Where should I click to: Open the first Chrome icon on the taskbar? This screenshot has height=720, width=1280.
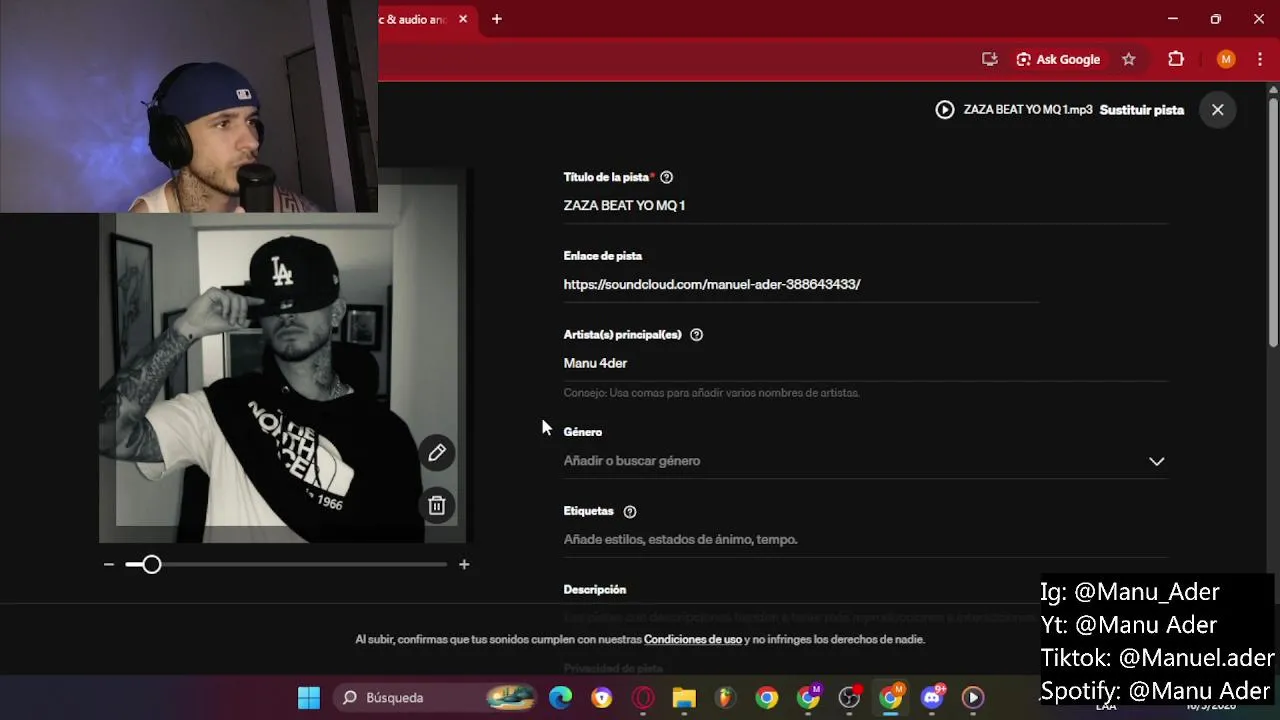(x=767, y=697)
